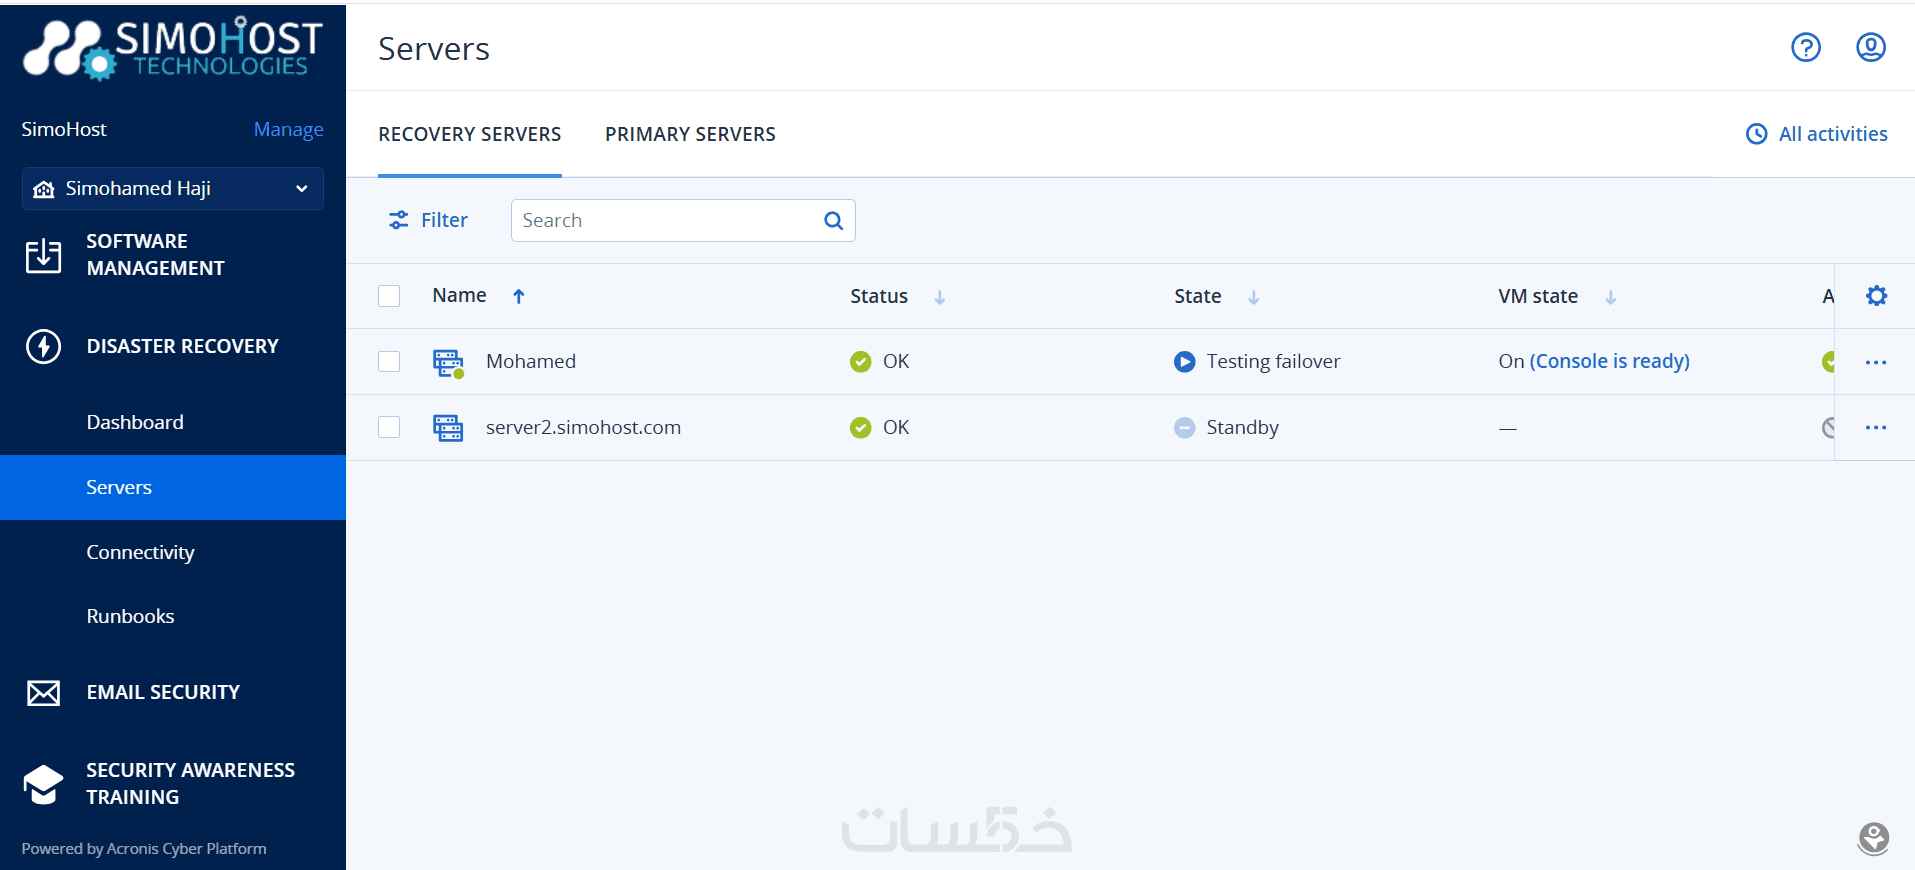The width and height of the screenshot is (1915, 870).
Task: Click OK status text for Mohamed
Action: click(x=896, y=361)
